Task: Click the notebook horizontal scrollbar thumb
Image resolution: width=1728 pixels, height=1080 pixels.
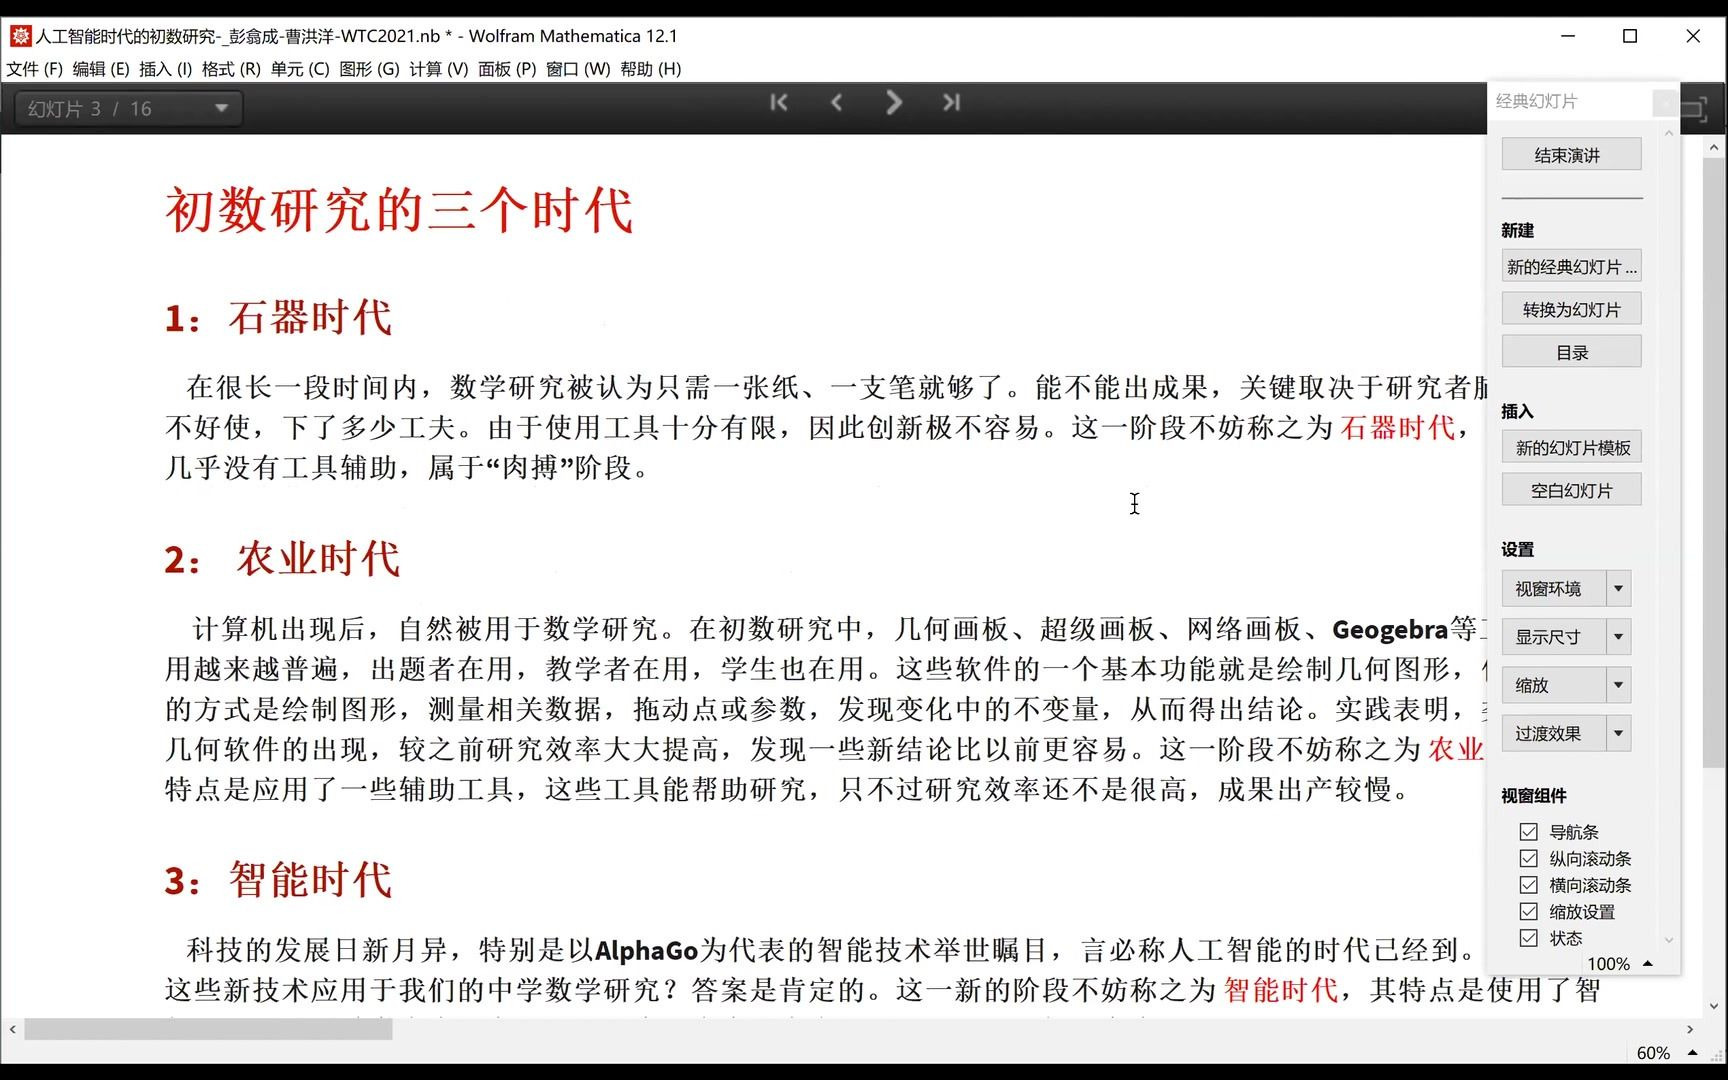Action: [208, 1029]
